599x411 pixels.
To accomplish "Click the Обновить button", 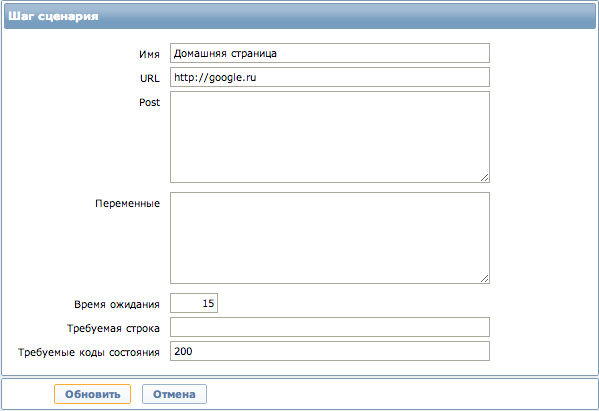I will [92, 394].
